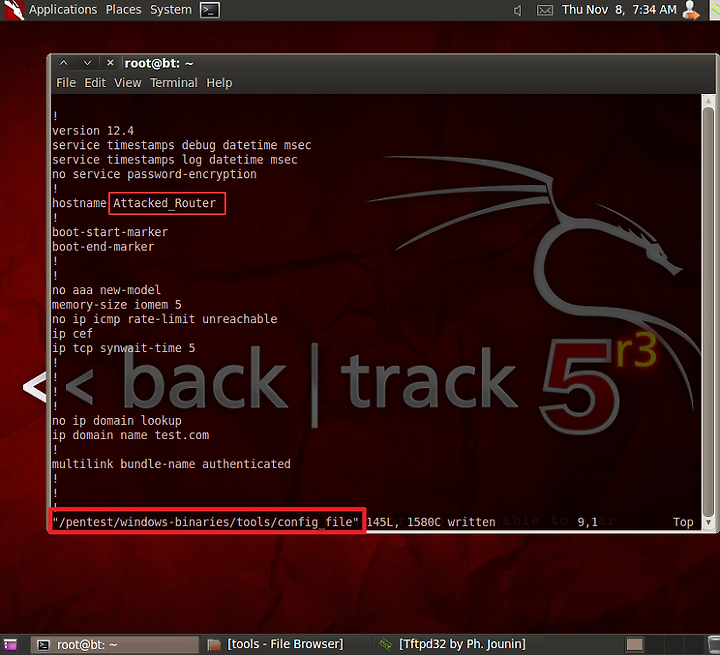Click the clock showing Thu Nov 8
Viewport: 720px width, 655px height.
619,10
